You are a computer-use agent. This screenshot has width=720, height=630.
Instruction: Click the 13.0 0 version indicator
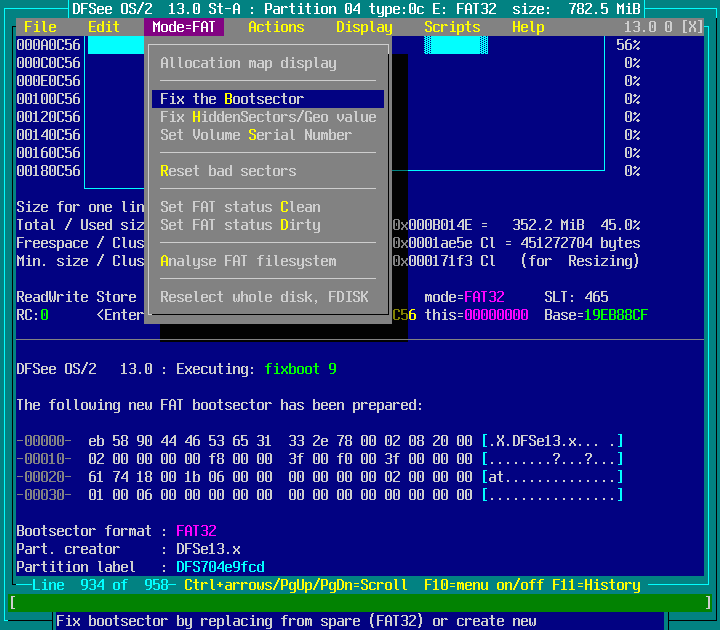648,27
